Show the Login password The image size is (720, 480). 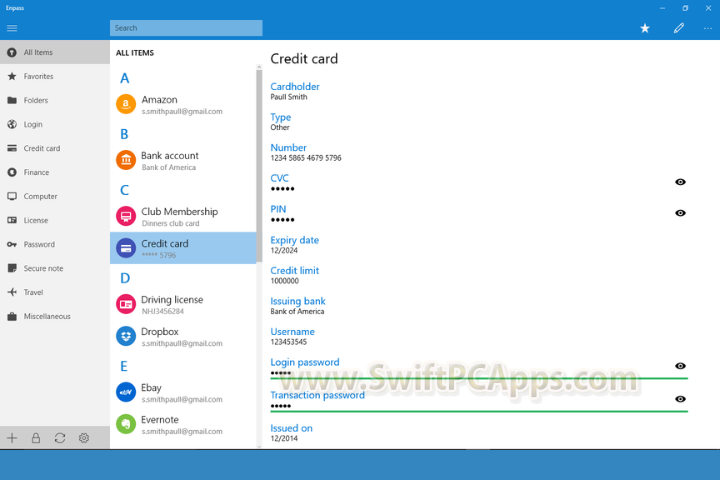click(680, 366)
